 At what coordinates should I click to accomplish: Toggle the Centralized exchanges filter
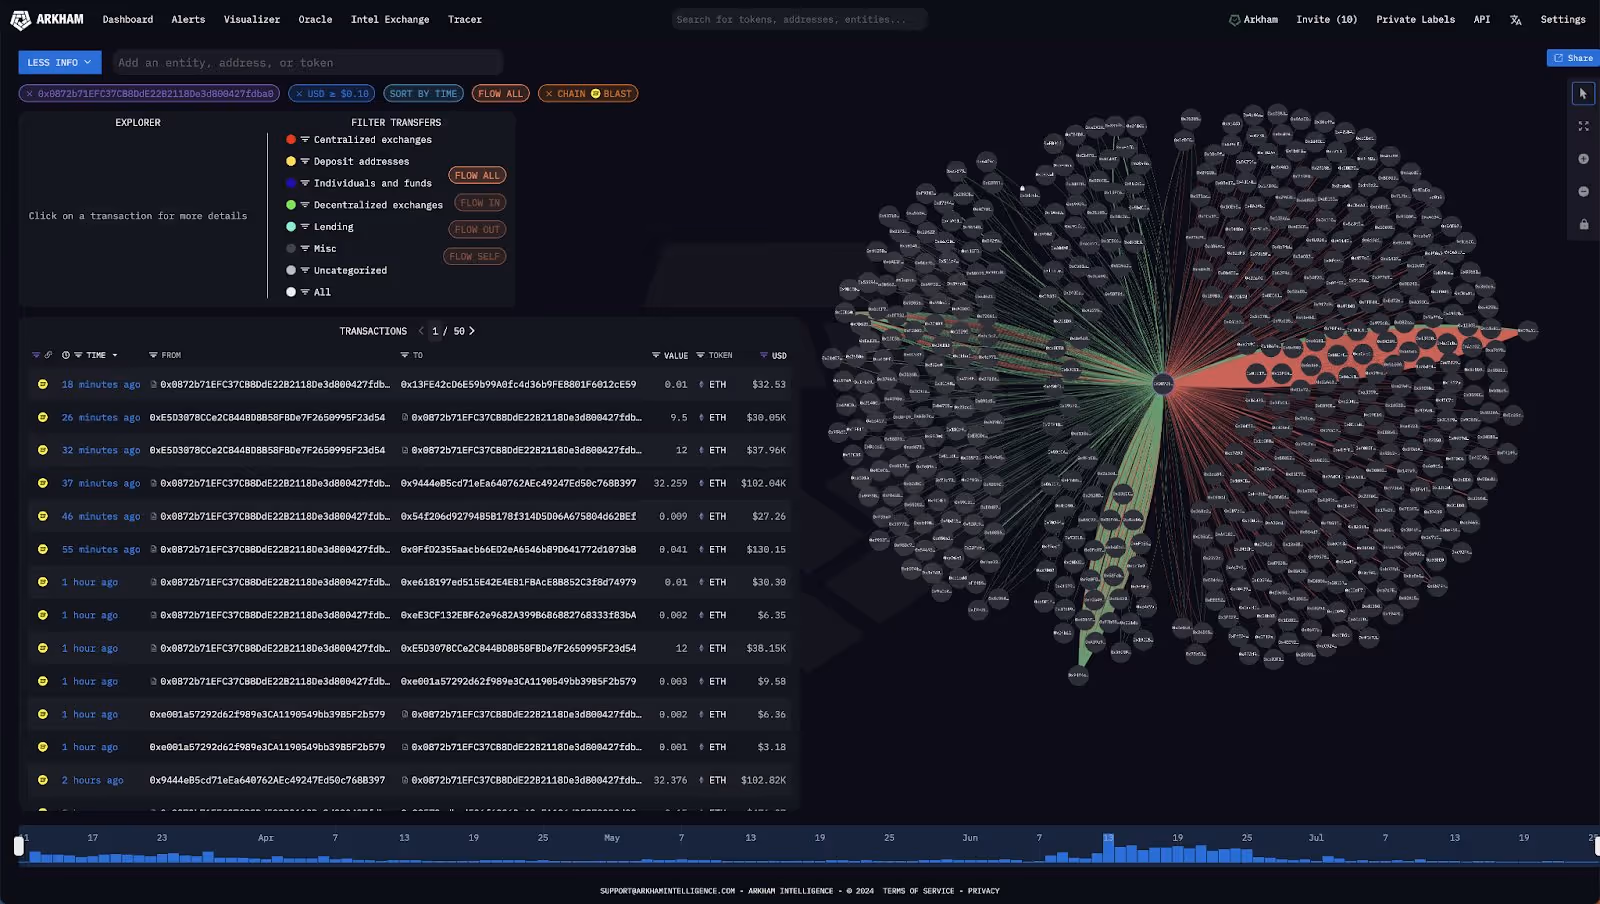coord(359,140)
